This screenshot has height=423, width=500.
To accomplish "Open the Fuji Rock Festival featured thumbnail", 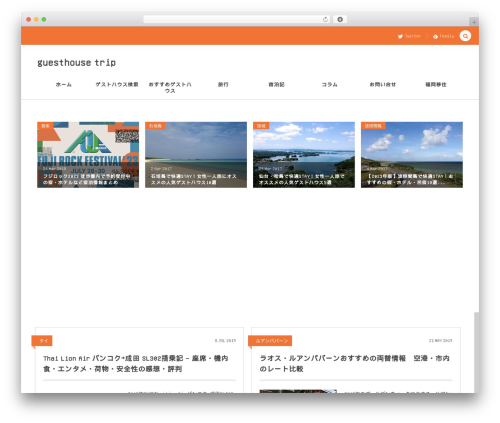I will [x=88, y=155].
